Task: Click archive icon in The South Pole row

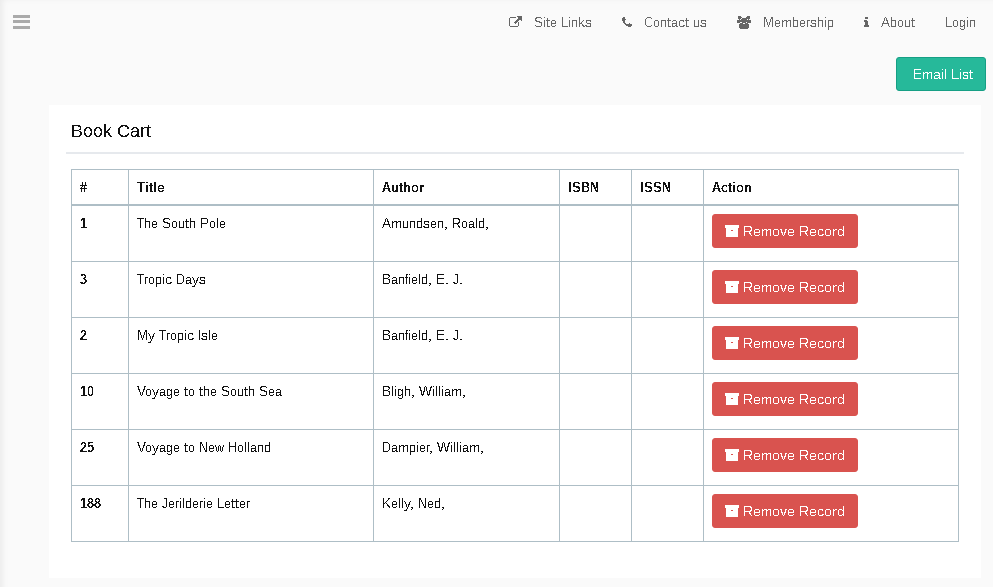Action: click(x=732, y=231)
